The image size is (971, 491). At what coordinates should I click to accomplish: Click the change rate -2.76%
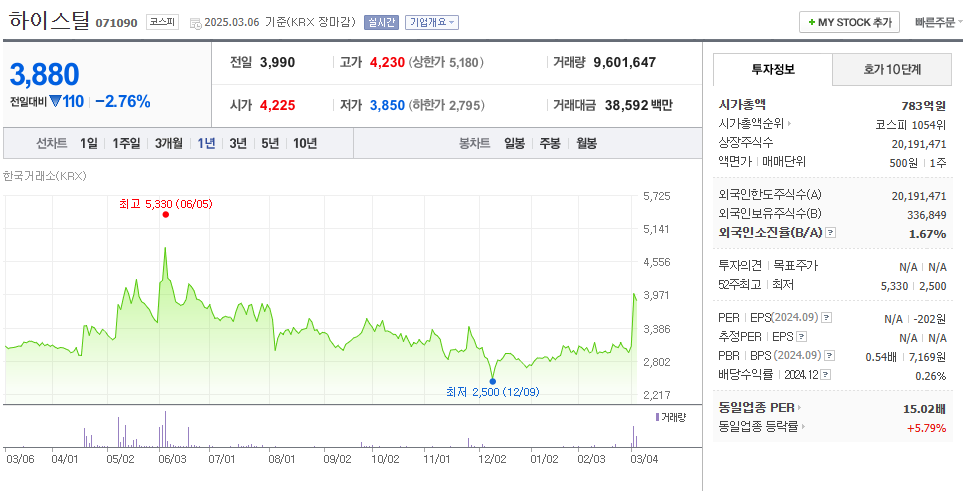(x=123, y=102)
